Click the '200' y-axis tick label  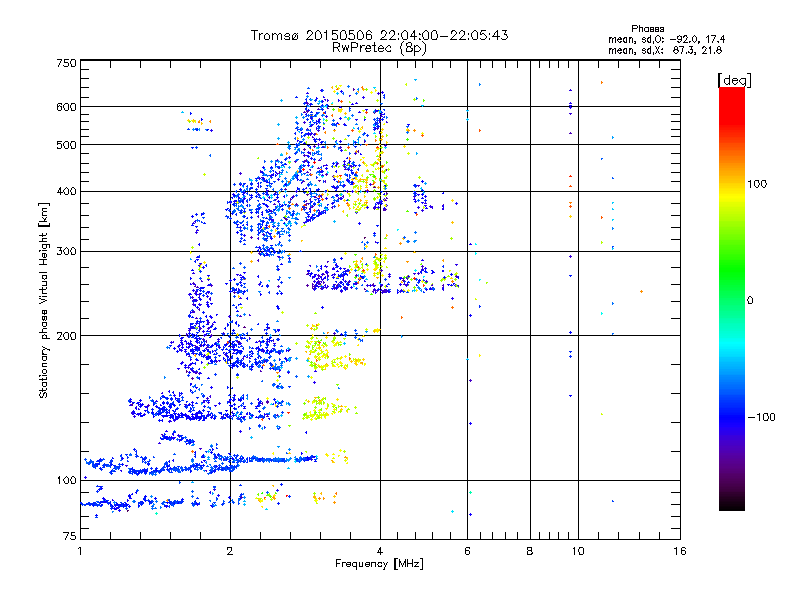coord(66,336)
